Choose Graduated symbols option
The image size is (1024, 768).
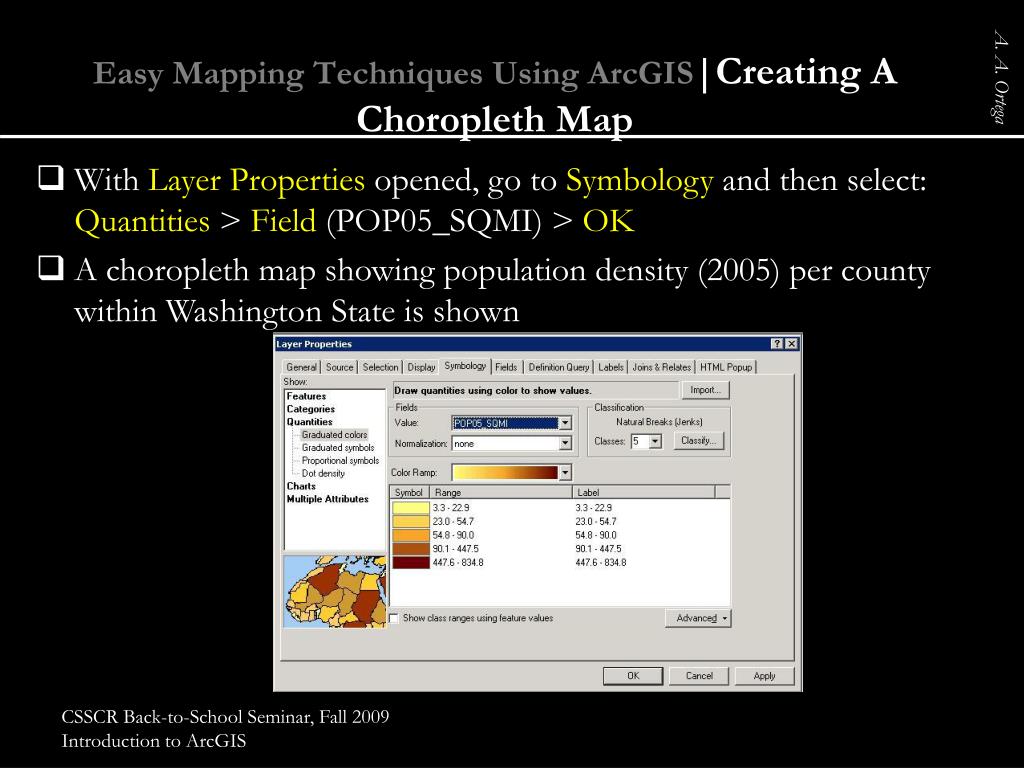coord(338,447)
